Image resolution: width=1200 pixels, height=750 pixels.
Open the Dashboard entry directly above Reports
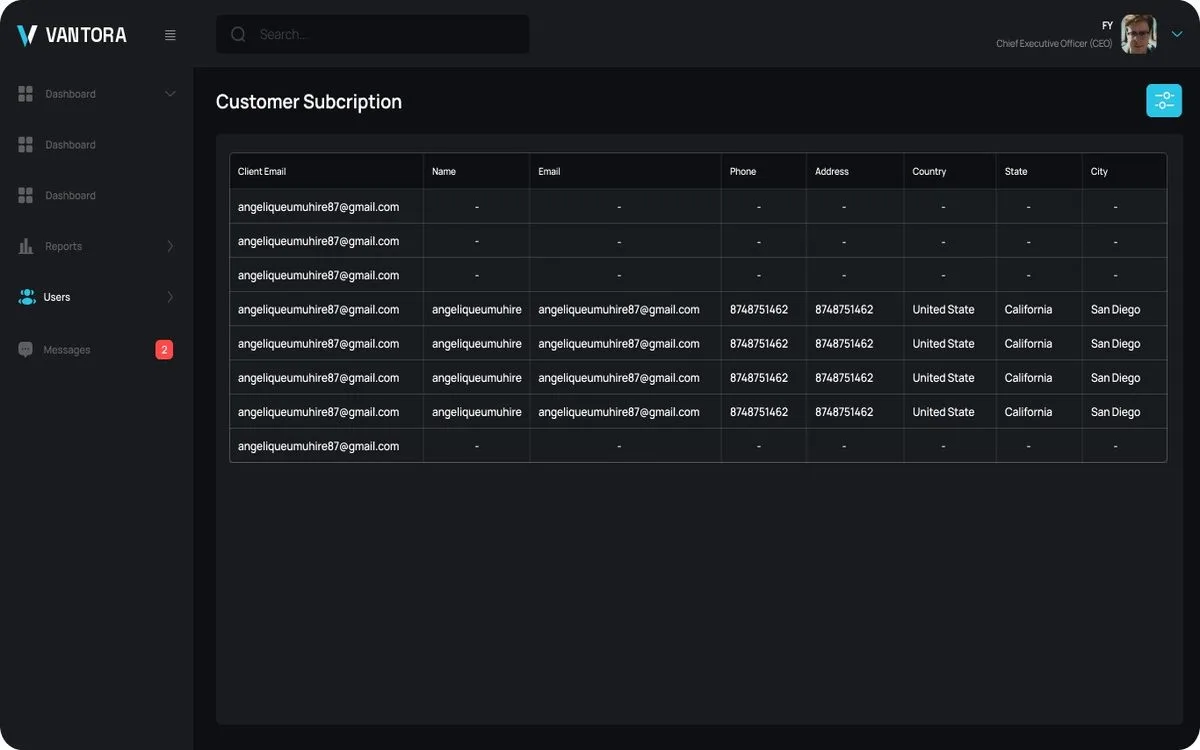tap(70, 195)
